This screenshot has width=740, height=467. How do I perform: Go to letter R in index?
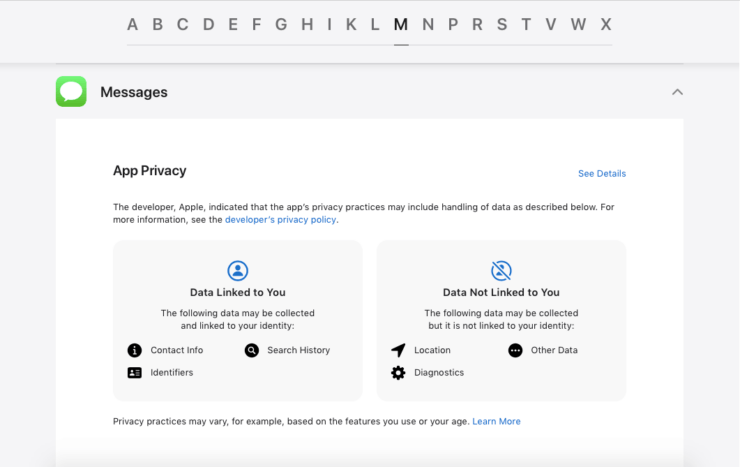coord(478,25)
